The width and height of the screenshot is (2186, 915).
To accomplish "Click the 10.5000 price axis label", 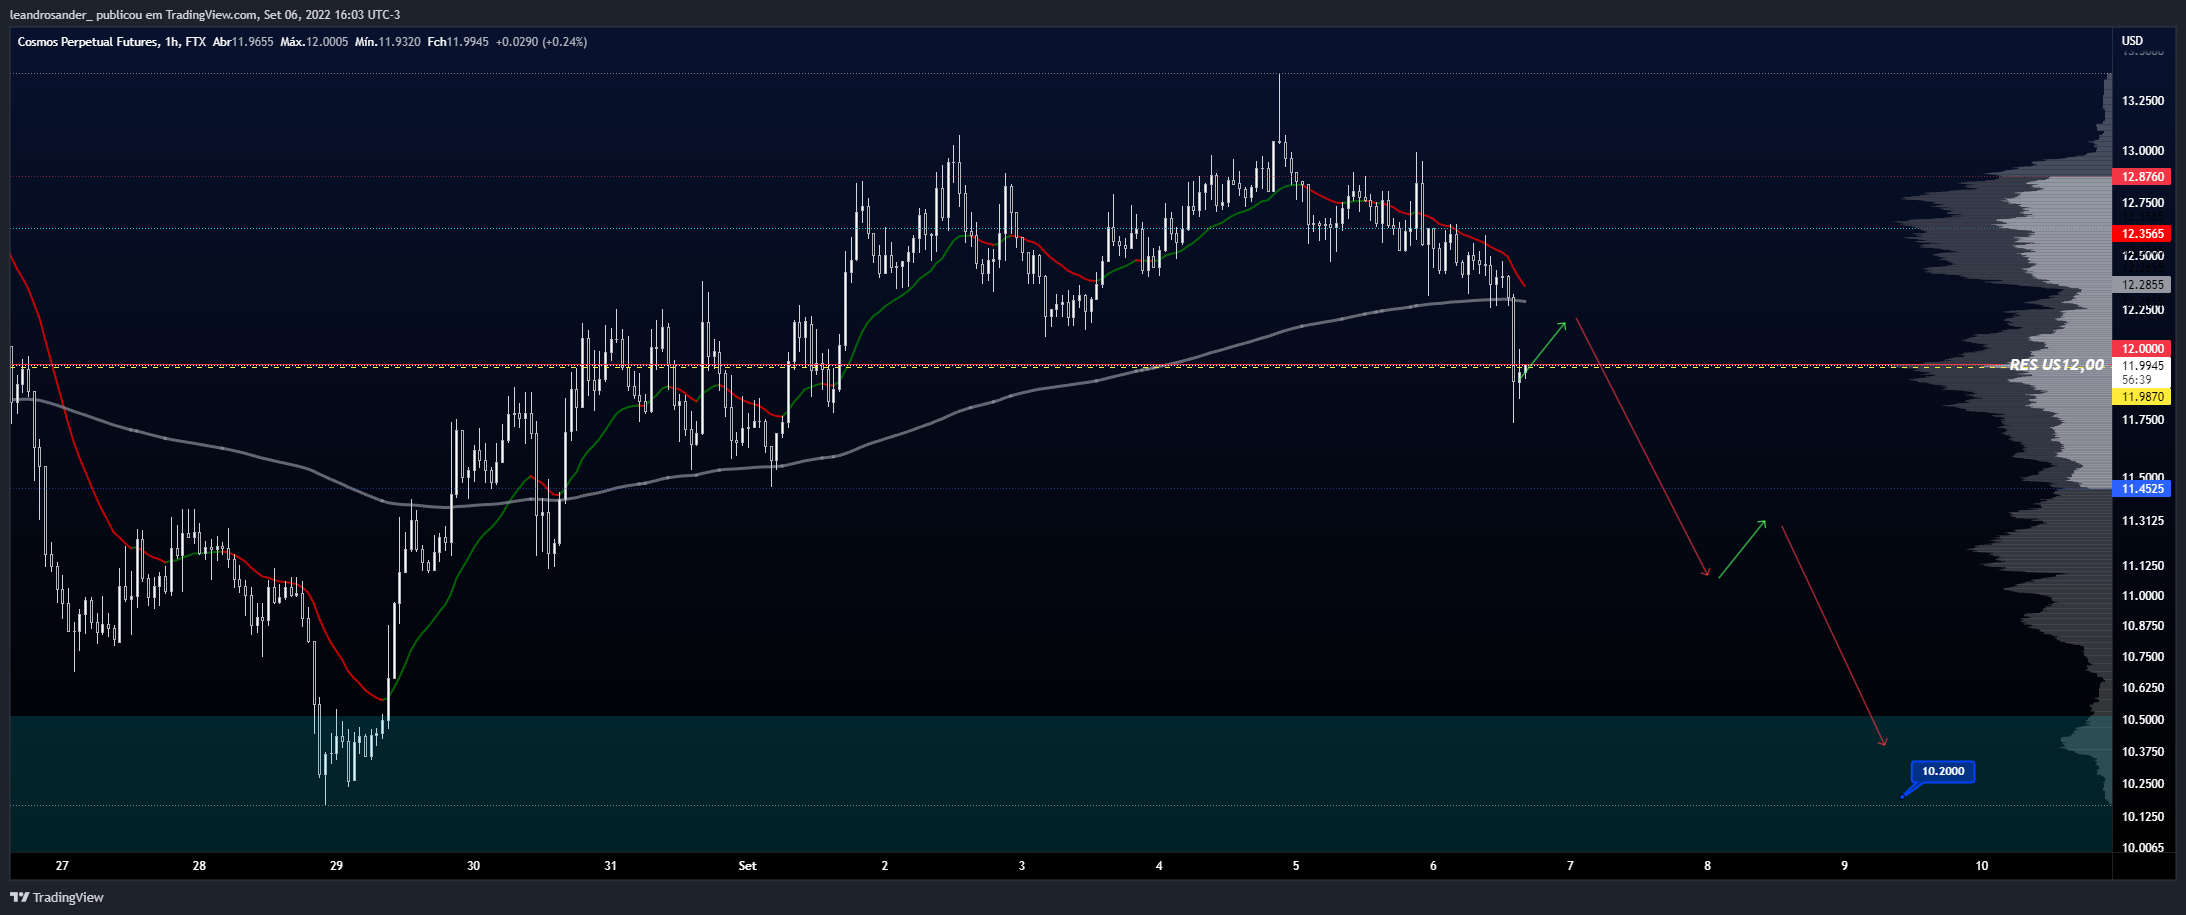I will [x=2142, y=720].
